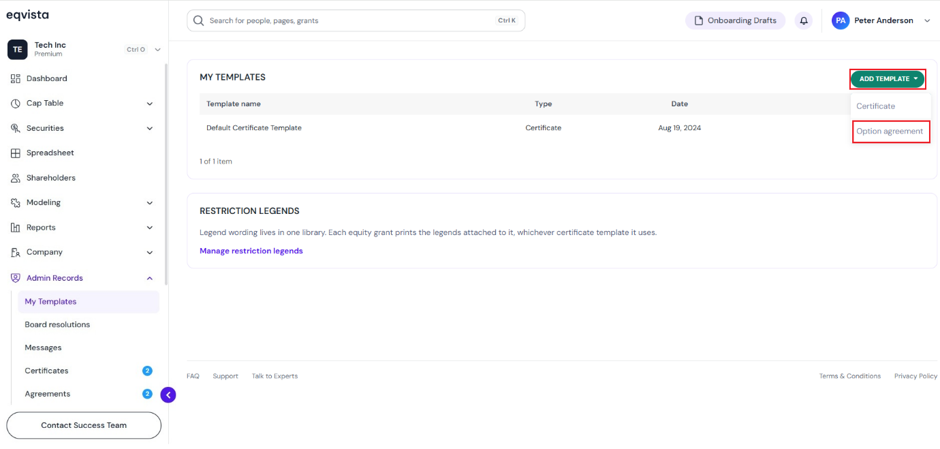Open My Templates in sidebar
The height and width of the screenshot is (449, 940).
point(89,302)
